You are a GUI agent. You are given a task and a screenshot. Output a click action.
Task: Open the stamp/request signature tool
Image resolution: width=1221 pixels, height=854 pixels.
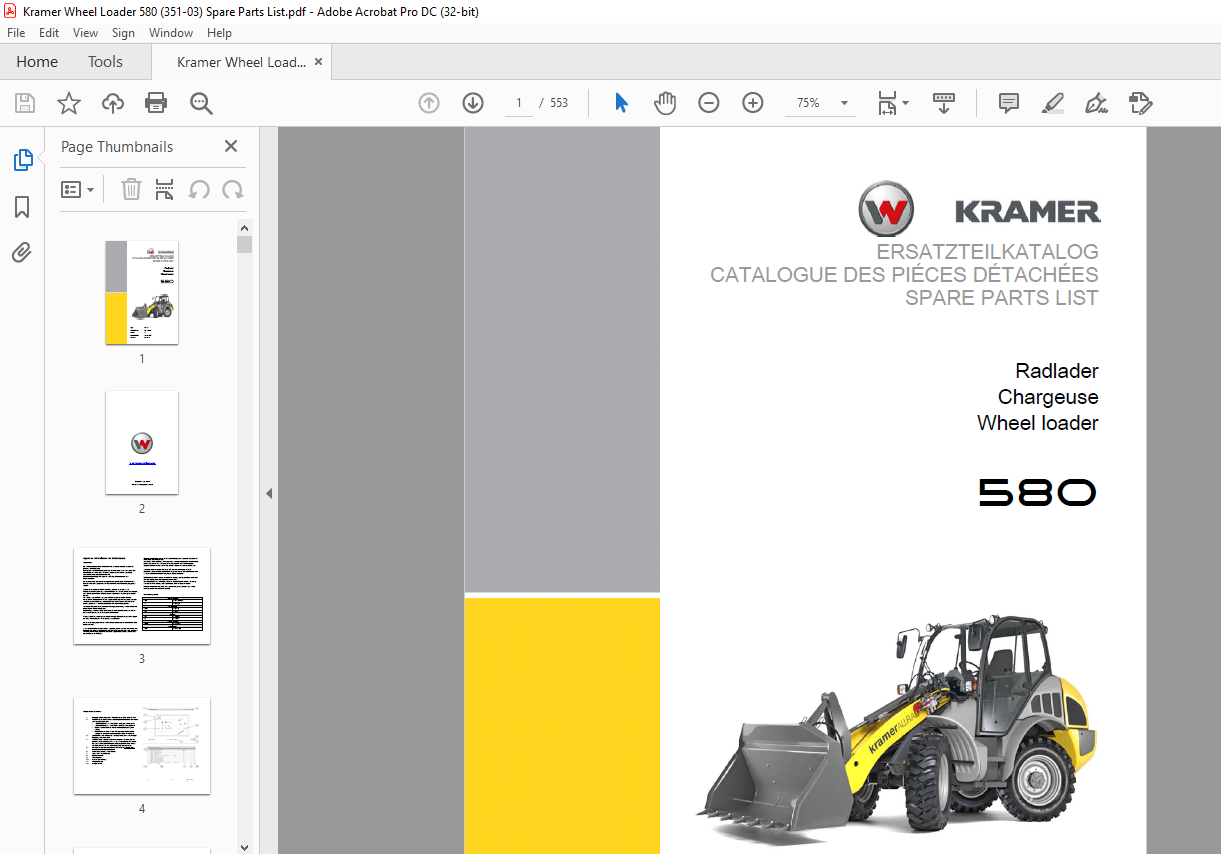(1141, 103)
